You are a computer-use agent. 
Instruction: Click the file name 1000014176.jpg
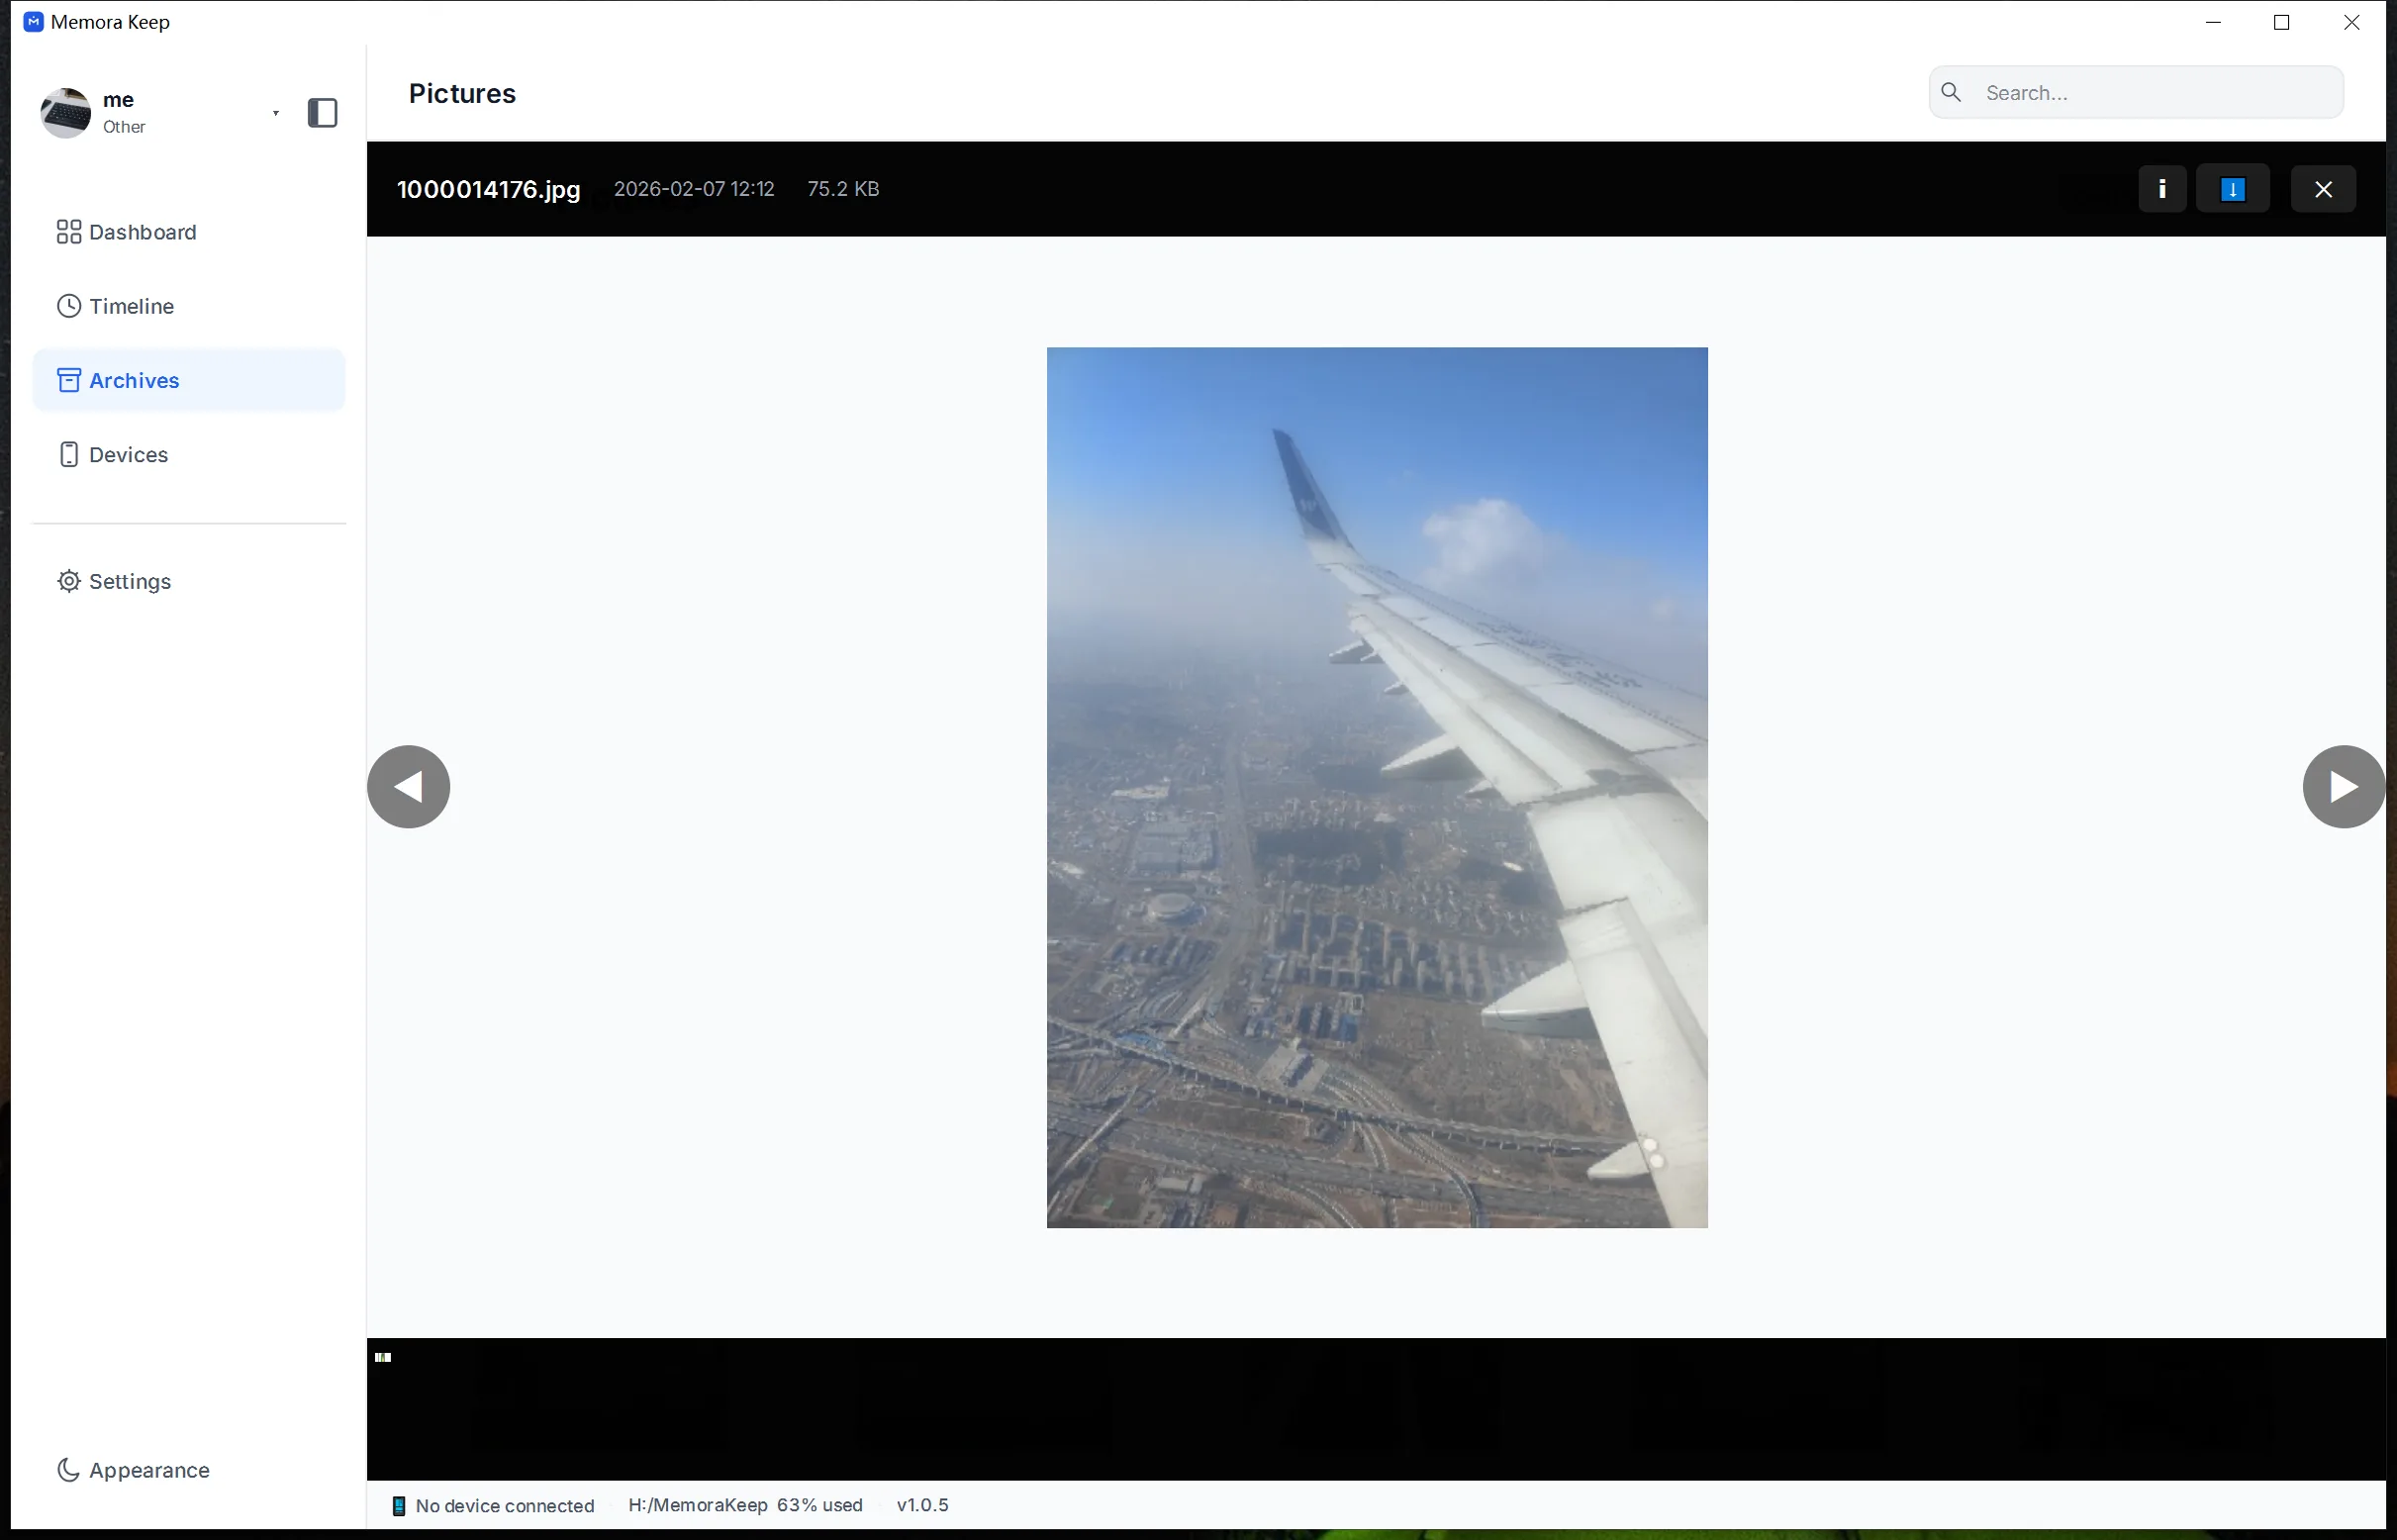tap(488, 189)
